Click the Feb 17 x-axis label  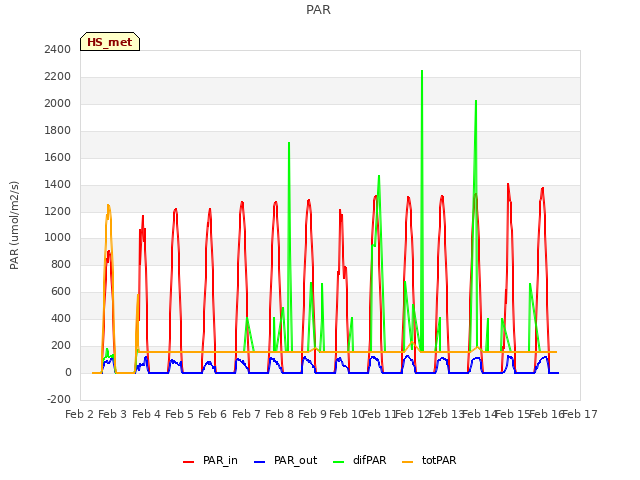pos(580,414)
